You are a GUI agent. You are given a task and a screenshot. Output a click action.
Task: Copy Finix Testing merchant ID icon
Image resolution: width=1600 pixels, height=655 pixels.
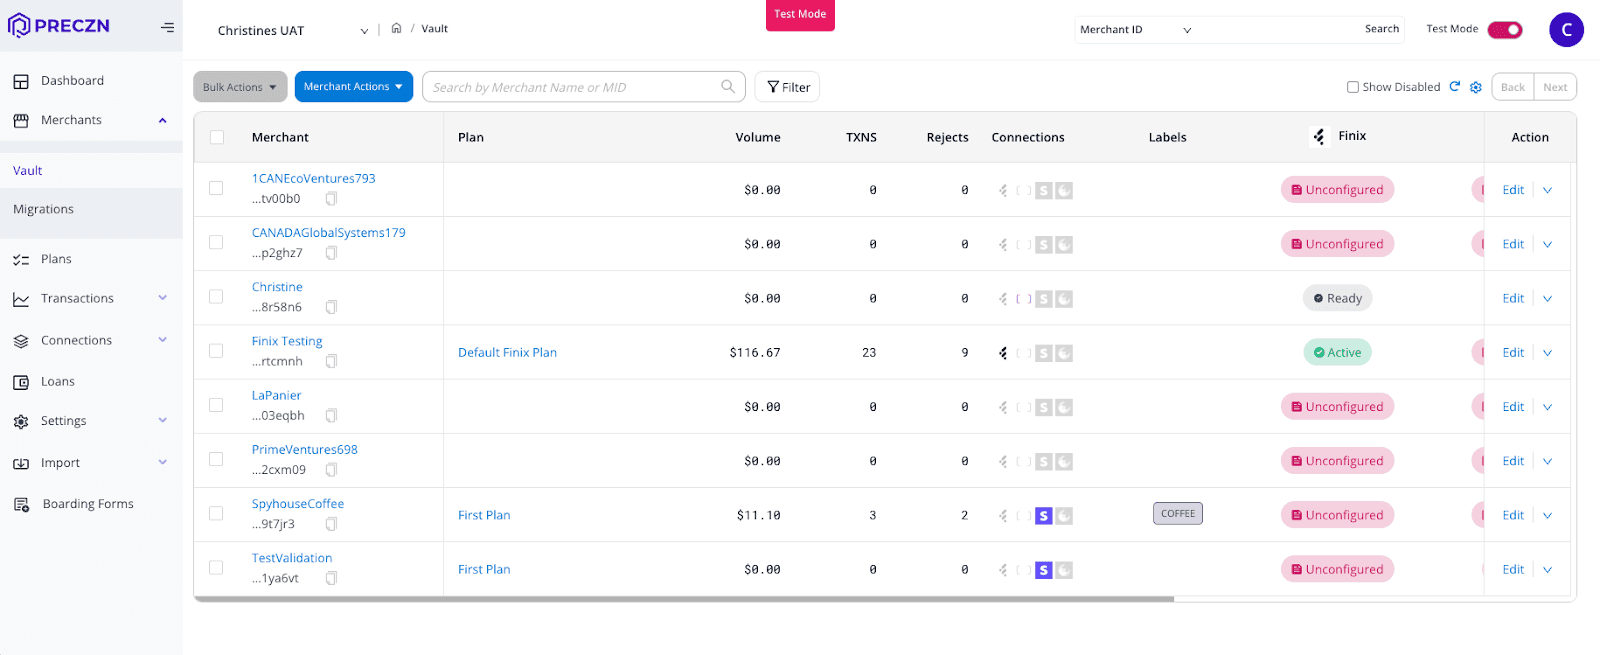point(331,361)
